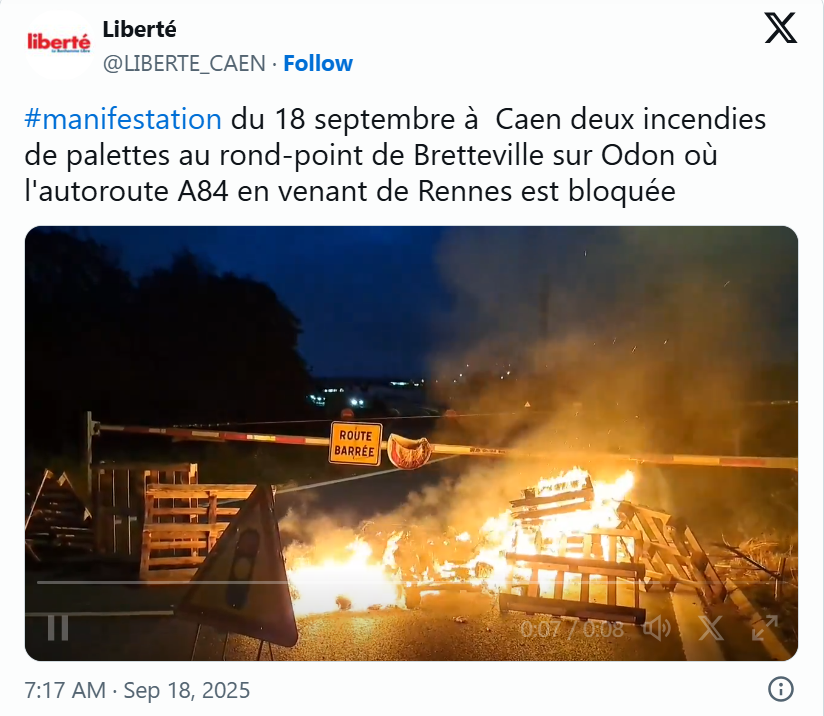824x716 pixels.
Task: Open the #manifestation hashtag link
Action: click(x=123, y=119)
